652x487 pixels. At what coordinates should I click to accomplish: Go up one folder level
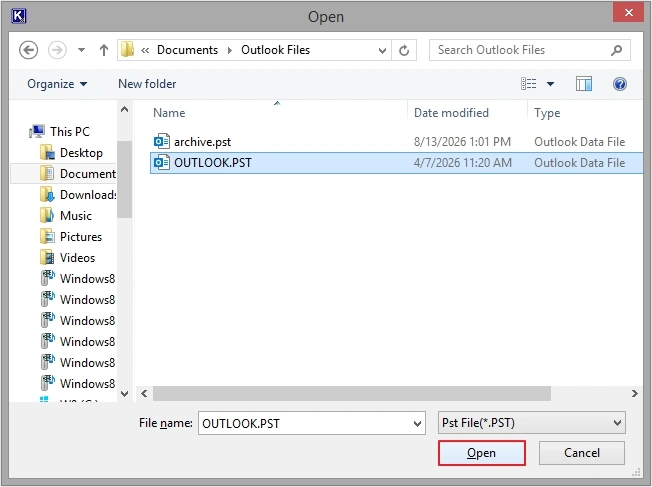pyautogui.click(x=104, y=50)
